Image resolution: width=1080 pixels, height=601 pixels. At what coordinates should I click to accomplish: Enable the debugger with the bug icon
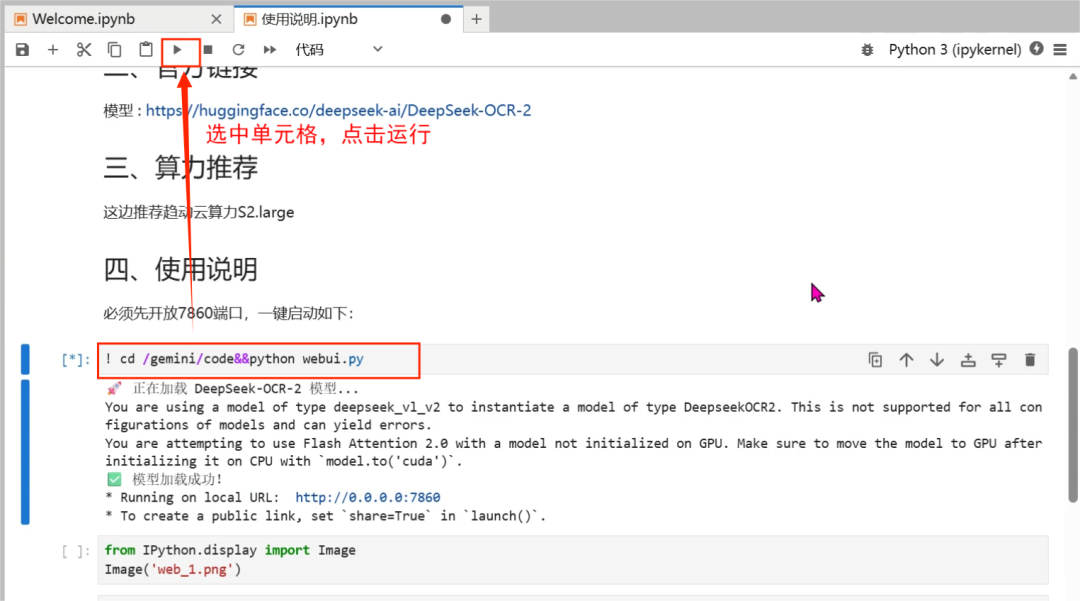[867, 50]
